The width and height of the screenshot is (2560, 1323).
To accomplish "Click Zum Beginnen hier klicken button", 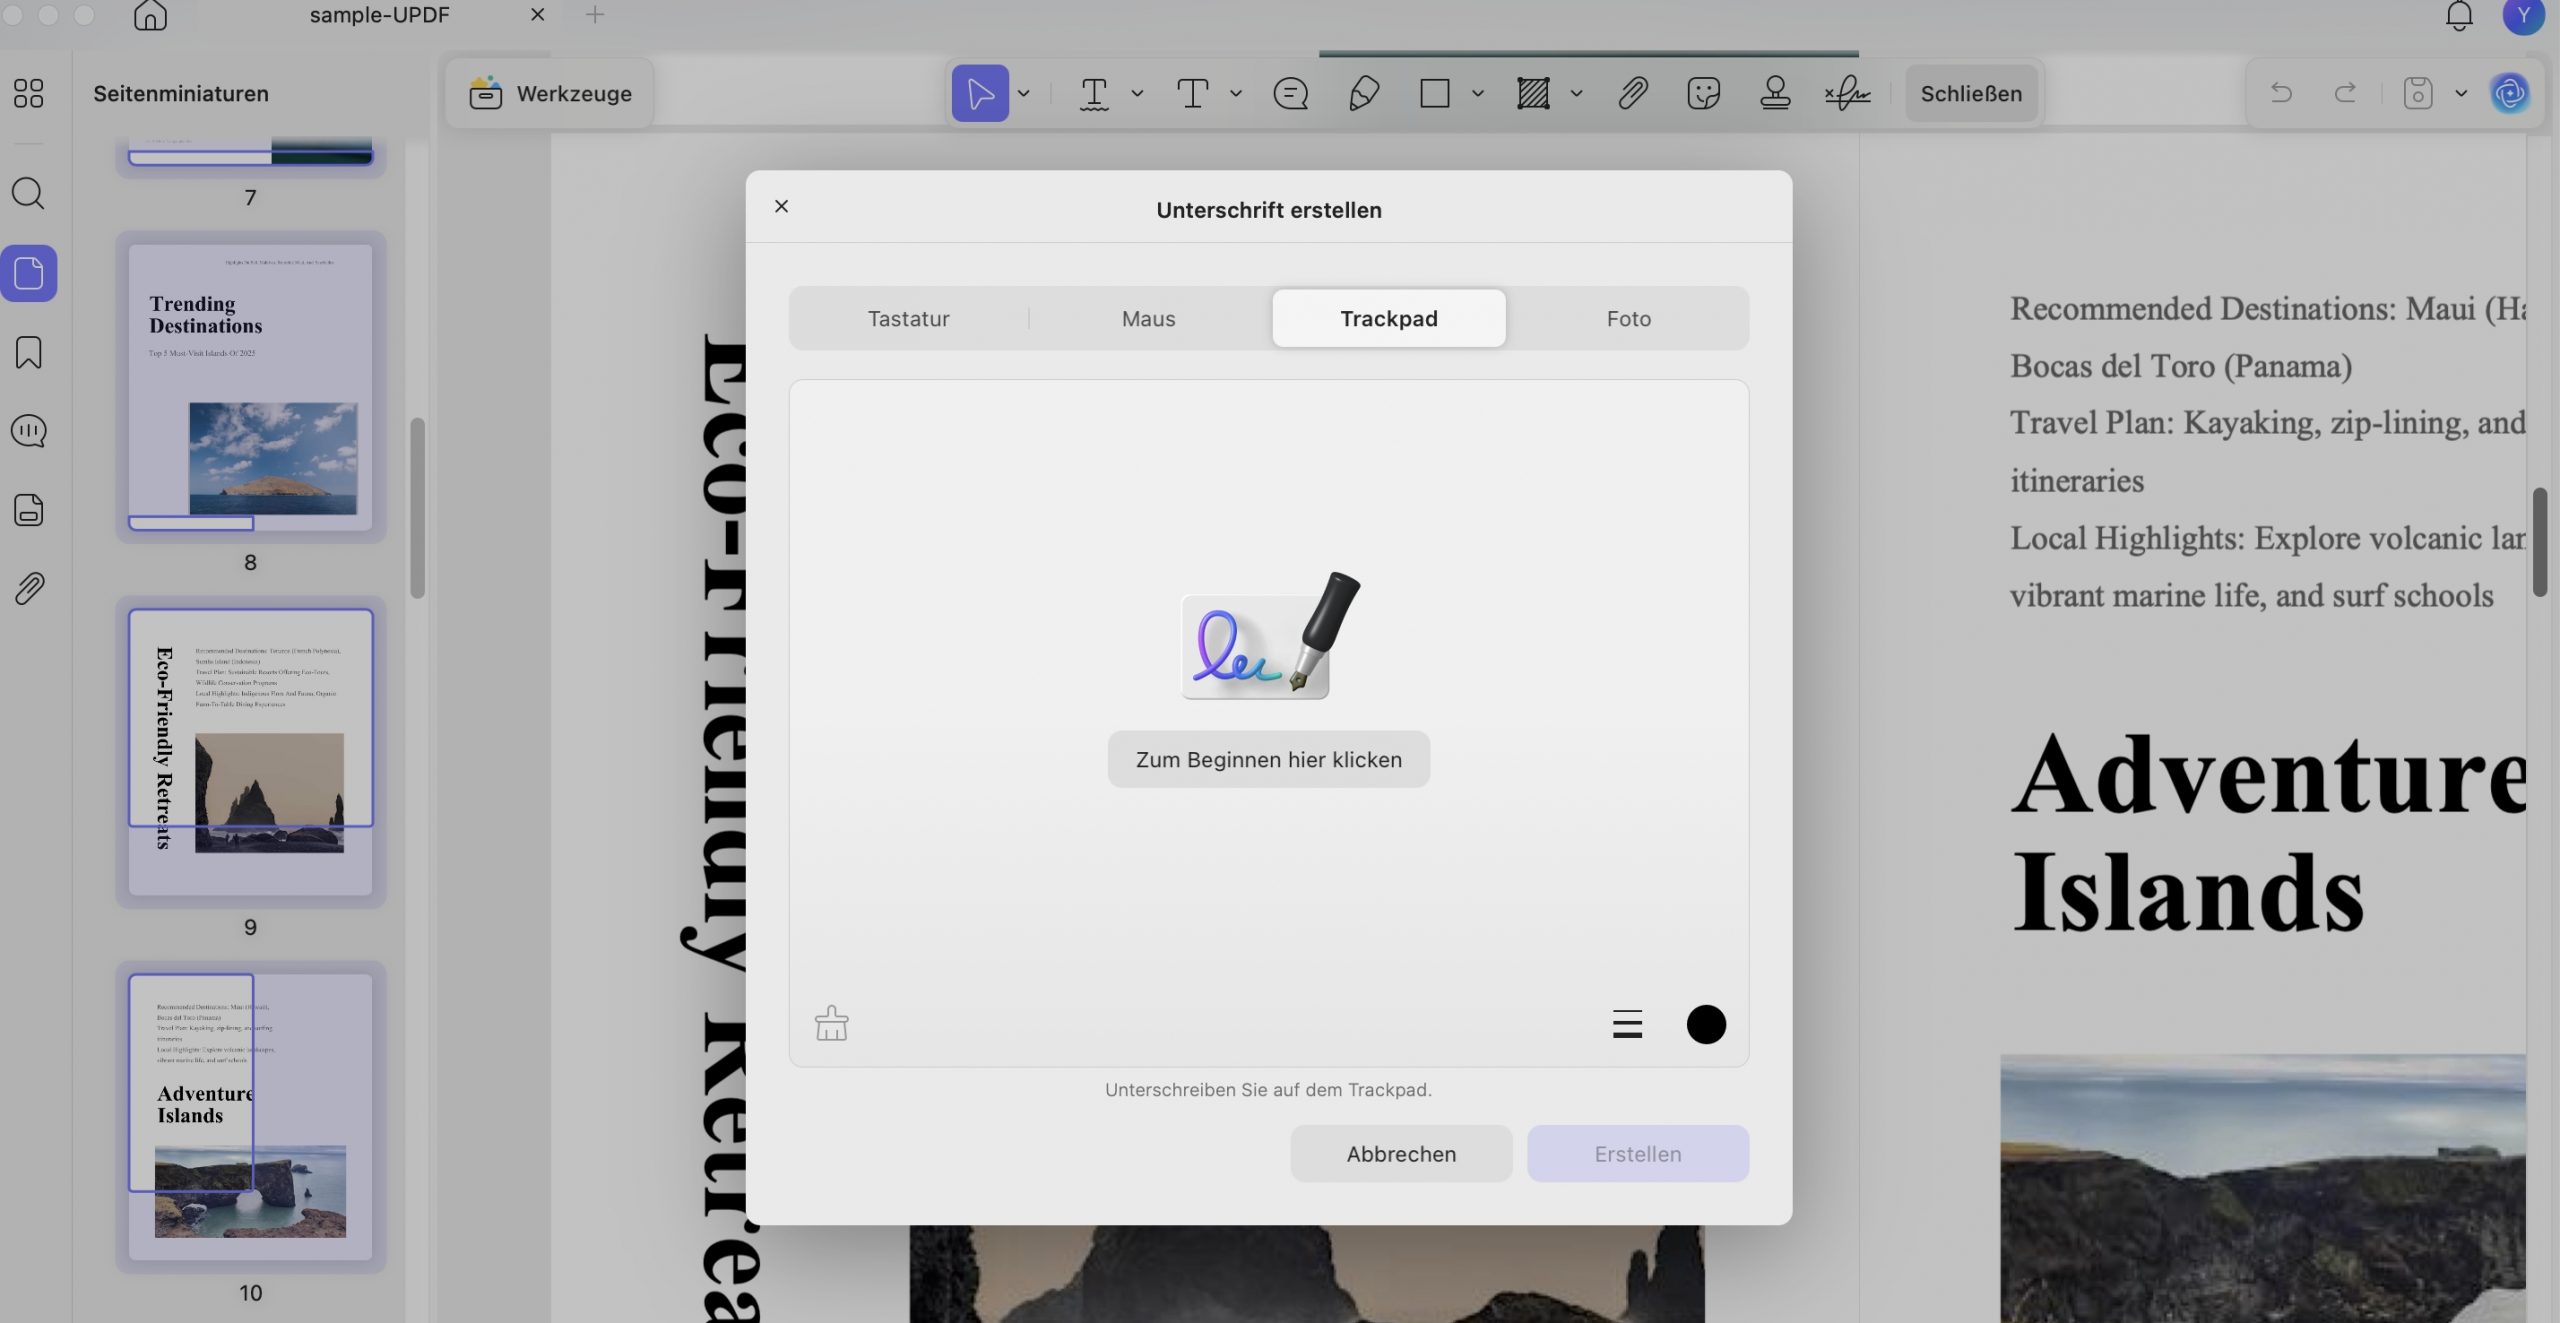I will (x=1268, y=759).
